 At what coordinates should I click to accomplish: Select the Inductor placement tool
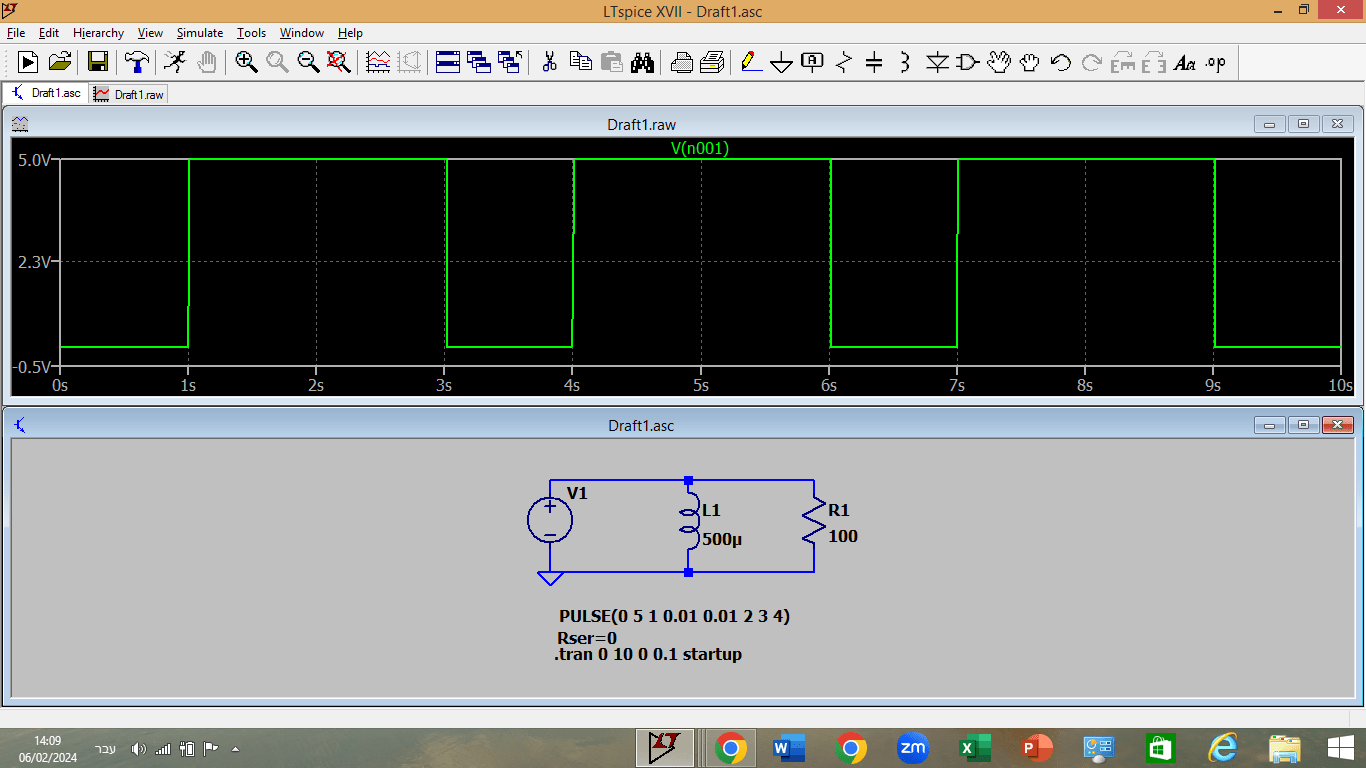[903, 61]
